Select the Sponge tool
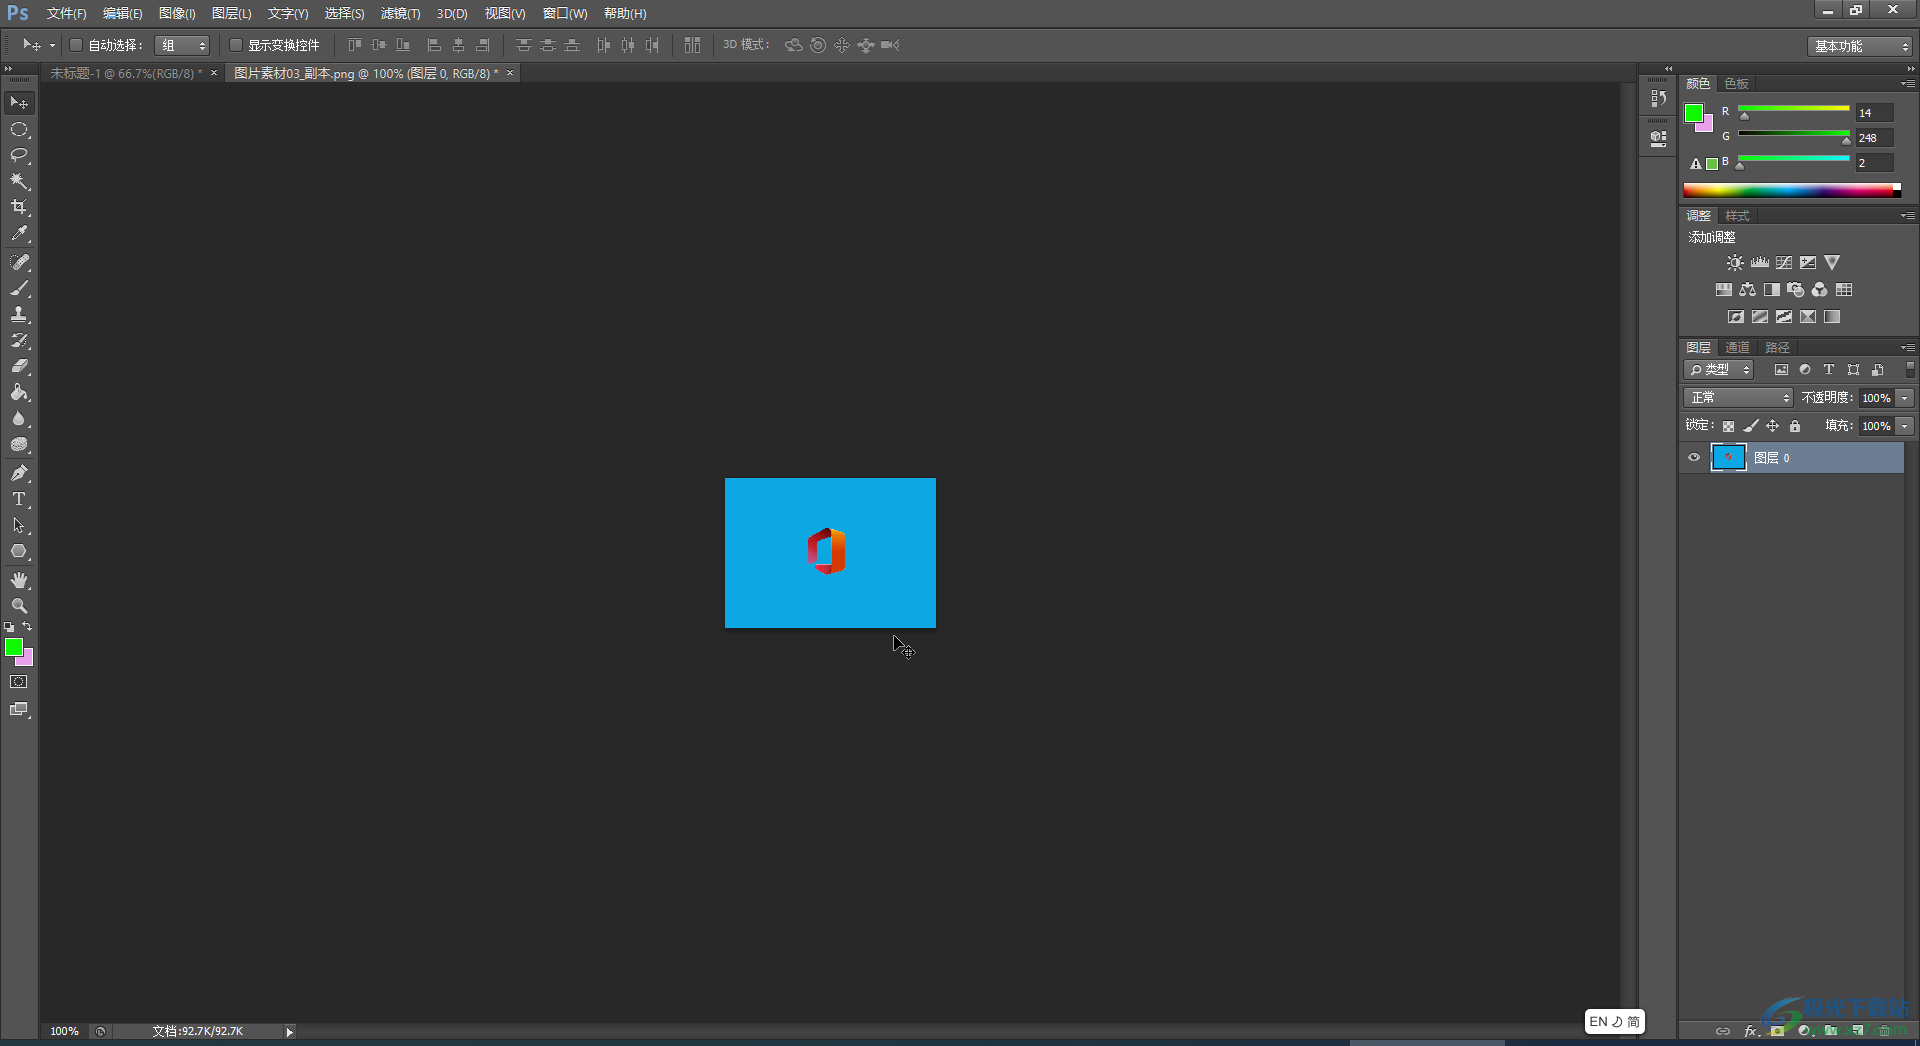This screenshot has height=1046, width=1920. tap(19, 445)
